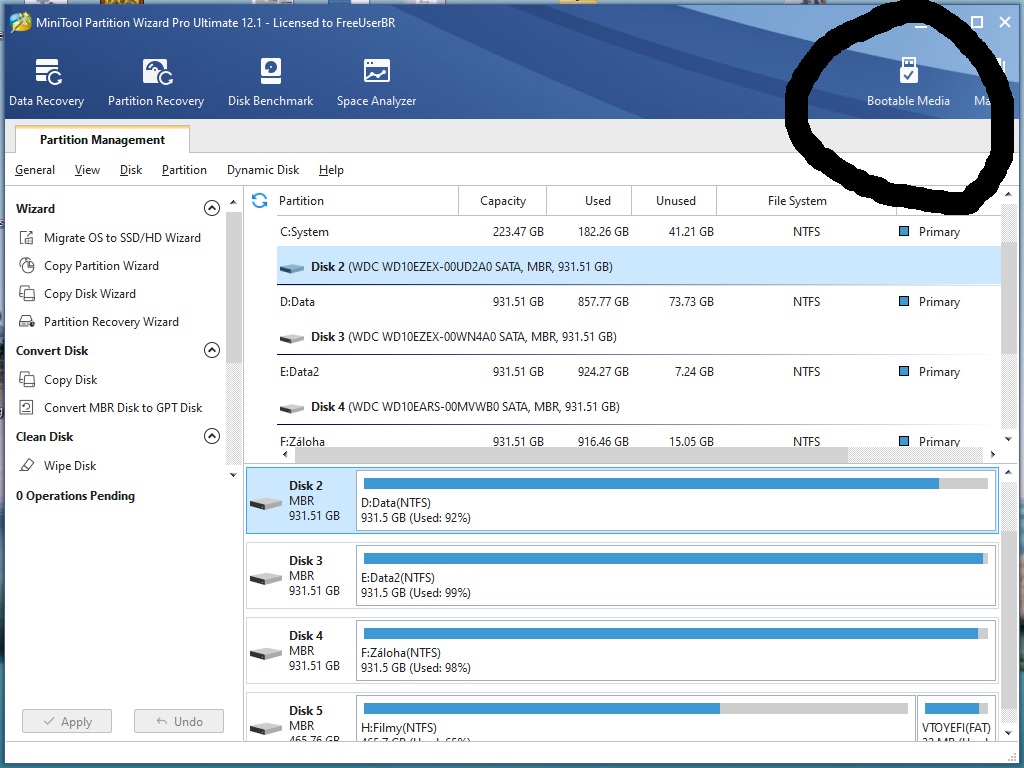The width and height of the screenshot is (1024, 768).
Task: Launch Partition Recovery from the toolbar
Action: point(156,82)
